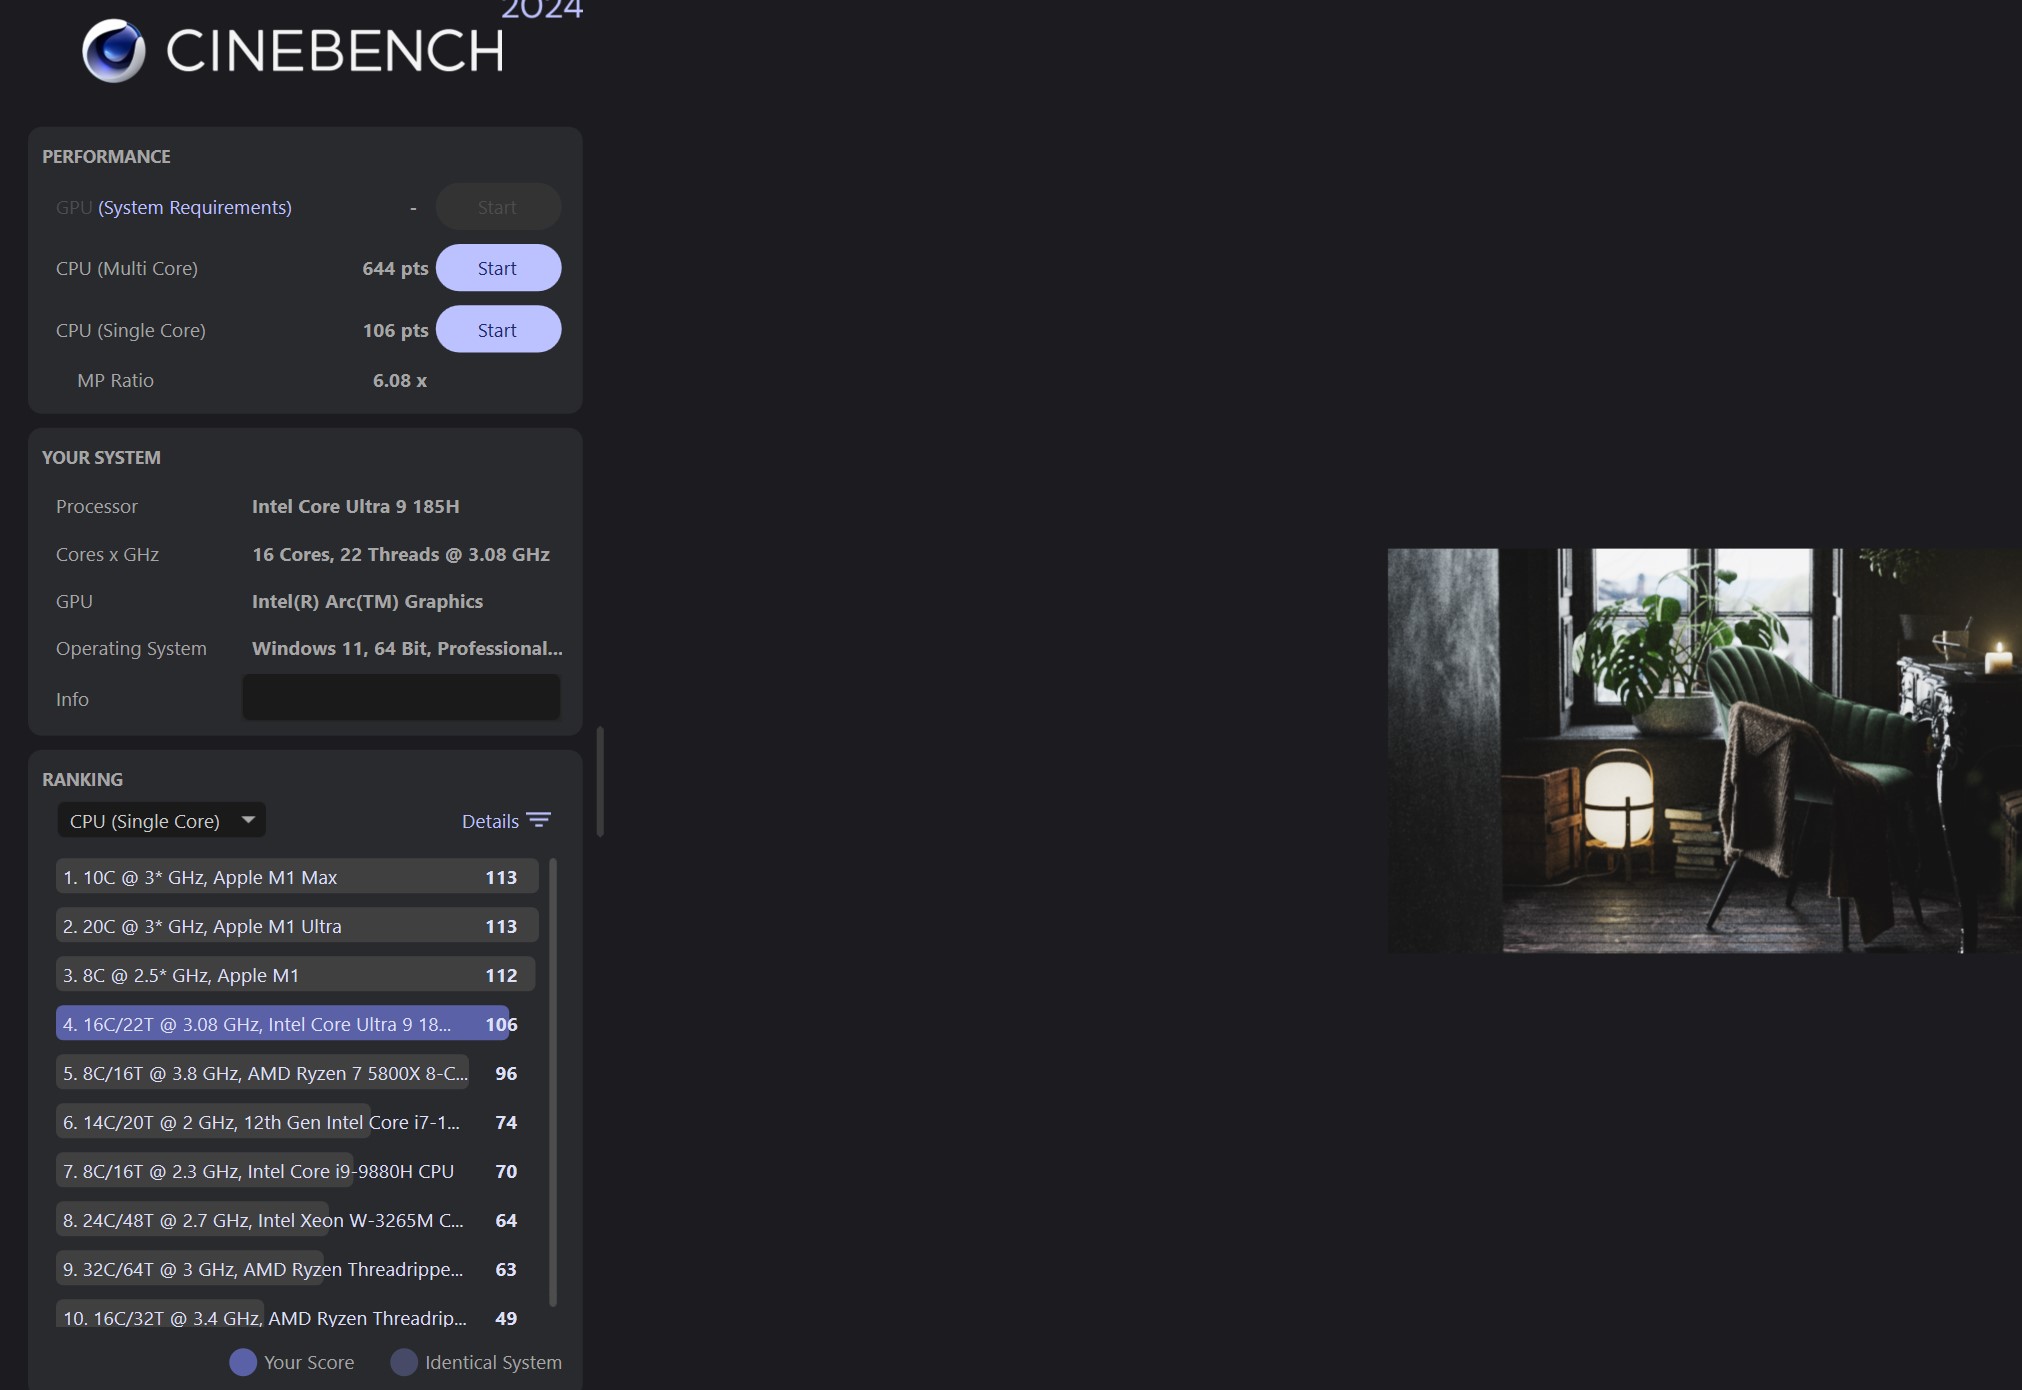The width and height of the screenshot is (2022, 1390).
Task: Click the YOUR SYSTEM section heading
Action: coord(101,457)
